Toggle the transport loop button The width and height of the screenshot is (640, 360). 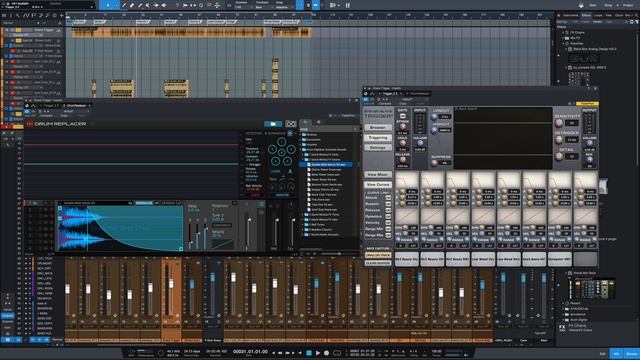[x=337, y=353]
